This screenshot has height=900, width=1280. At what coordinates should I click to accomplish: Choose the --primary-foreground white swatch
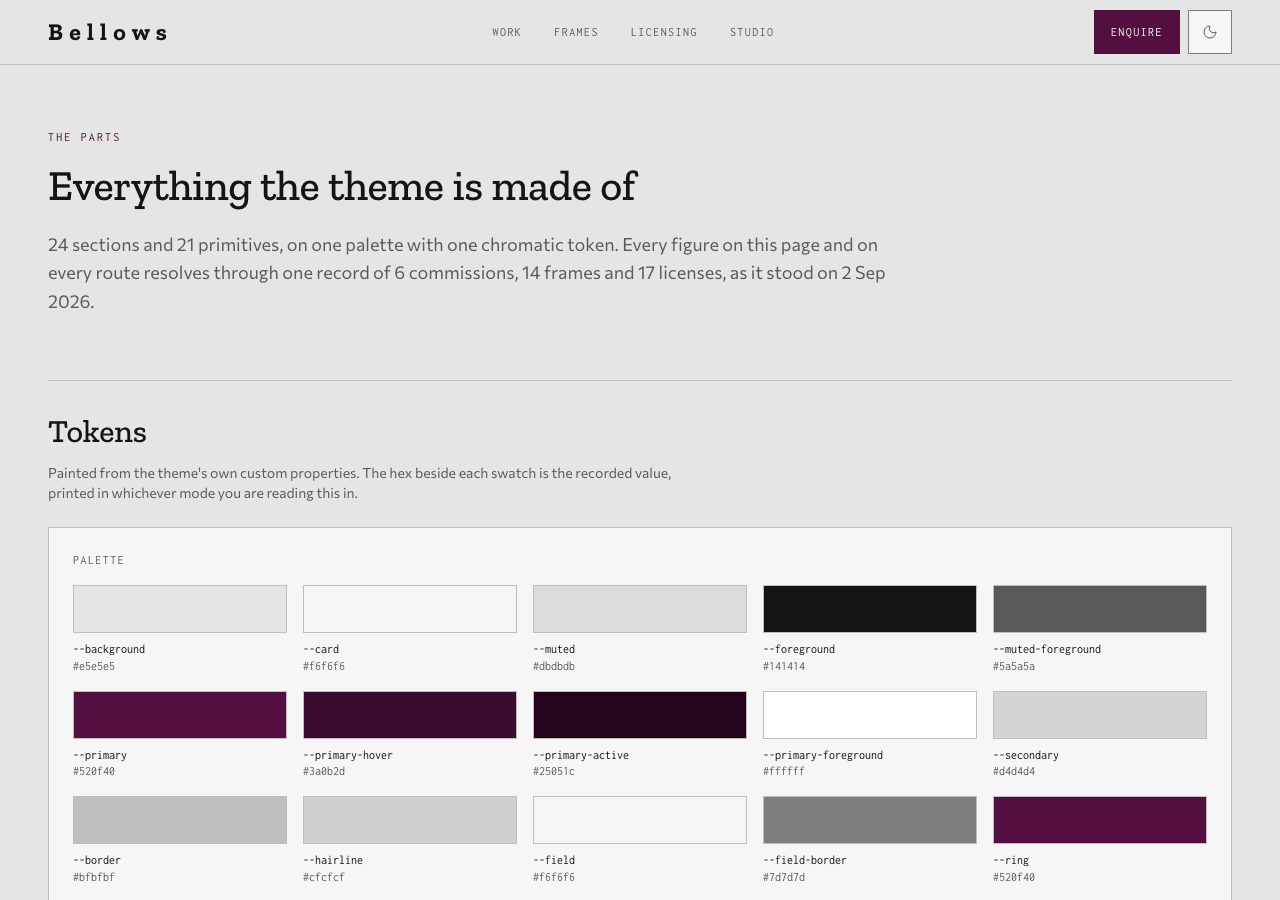tap(870, 715)
